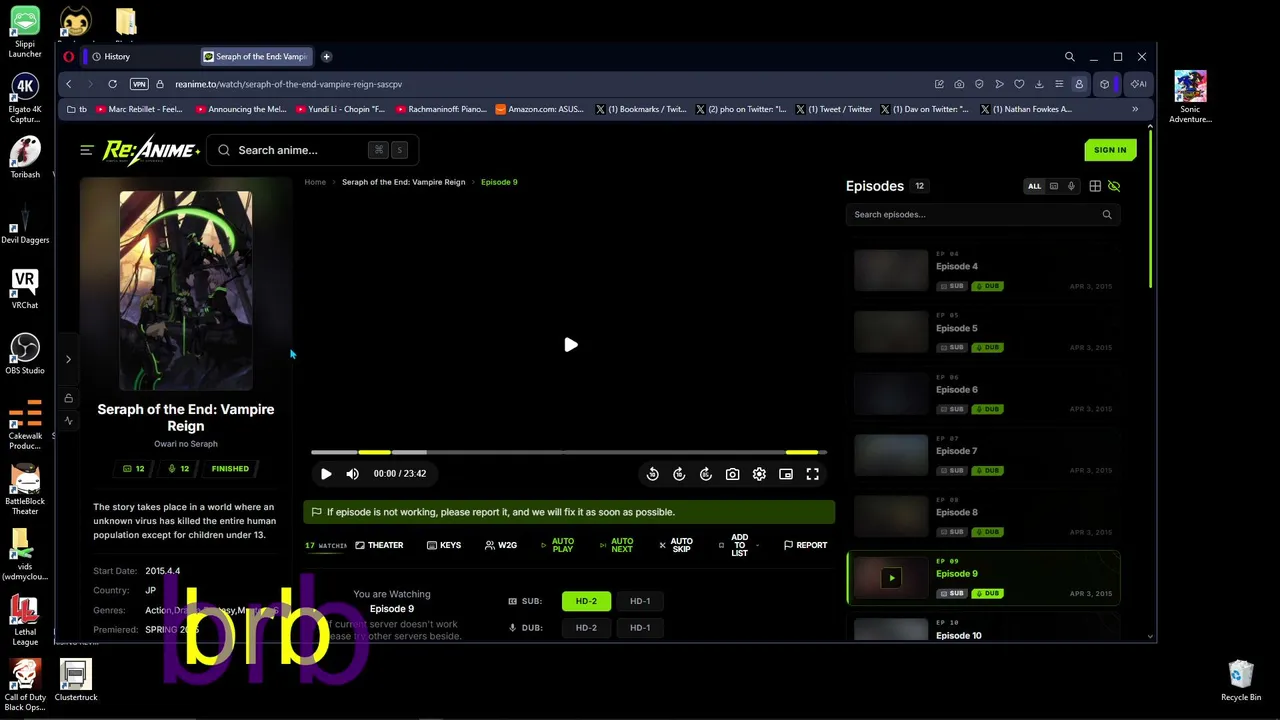
Task: Expand the Add to List dropdown
Action: (738, 545)
